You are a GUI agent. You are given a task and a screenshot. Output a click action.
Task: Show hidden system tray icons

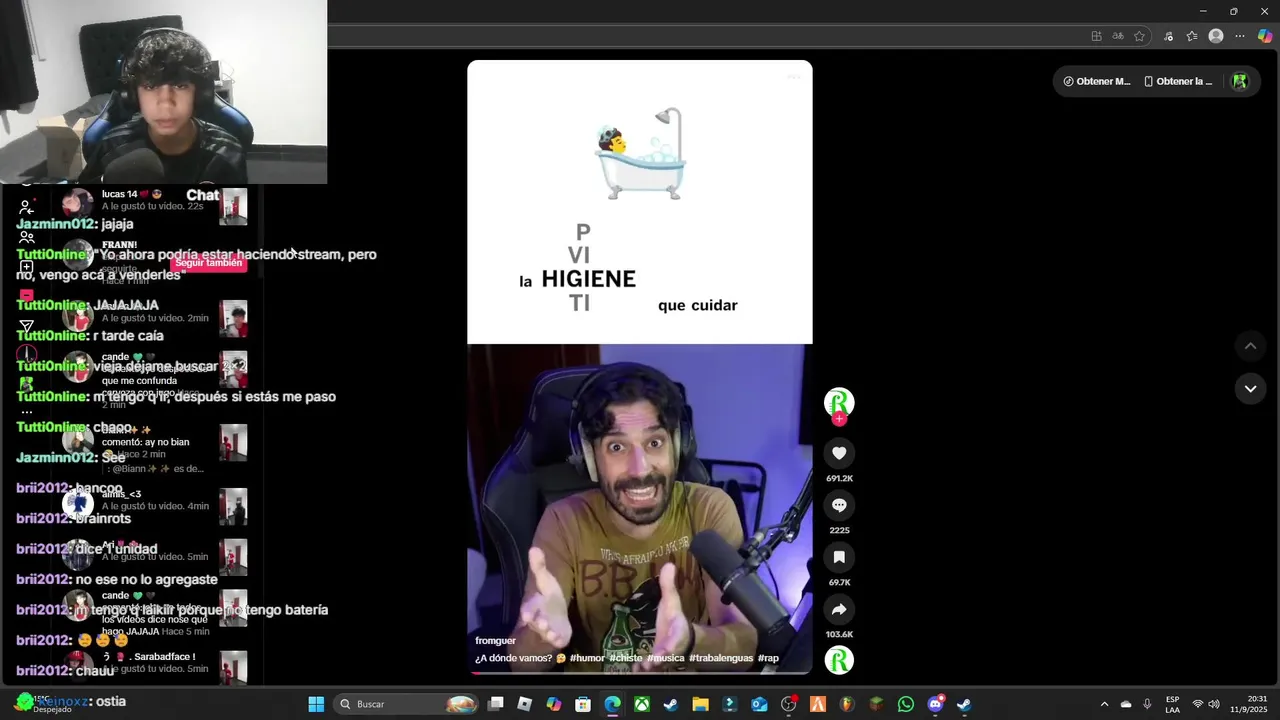[1104, 704]
